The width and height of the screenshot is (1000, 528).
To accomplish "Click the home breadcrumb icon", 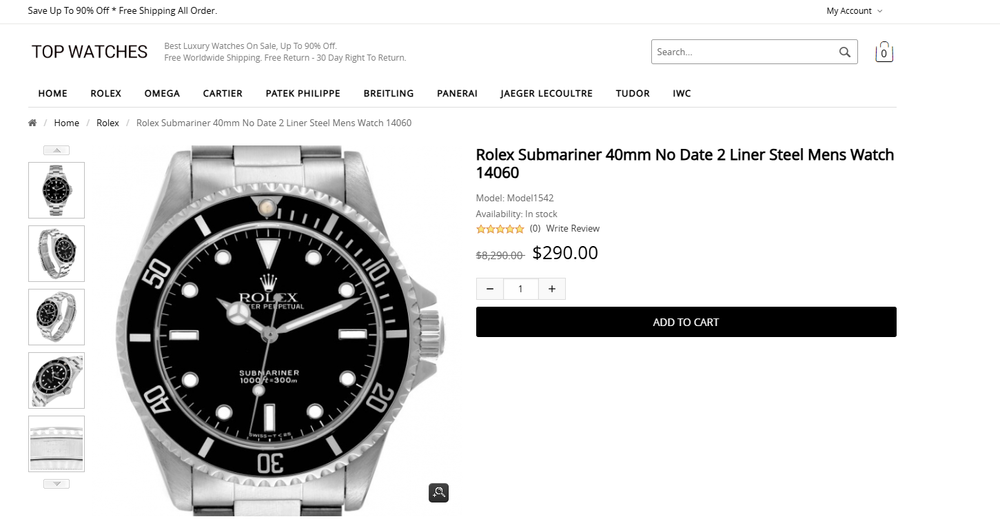I will point(33,123).
